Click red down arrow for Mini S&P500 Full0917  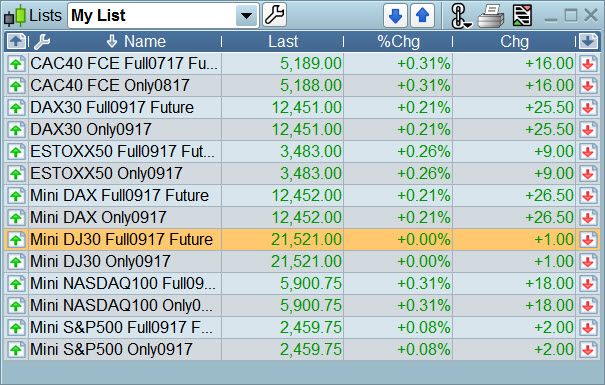(x=588, y=328)
